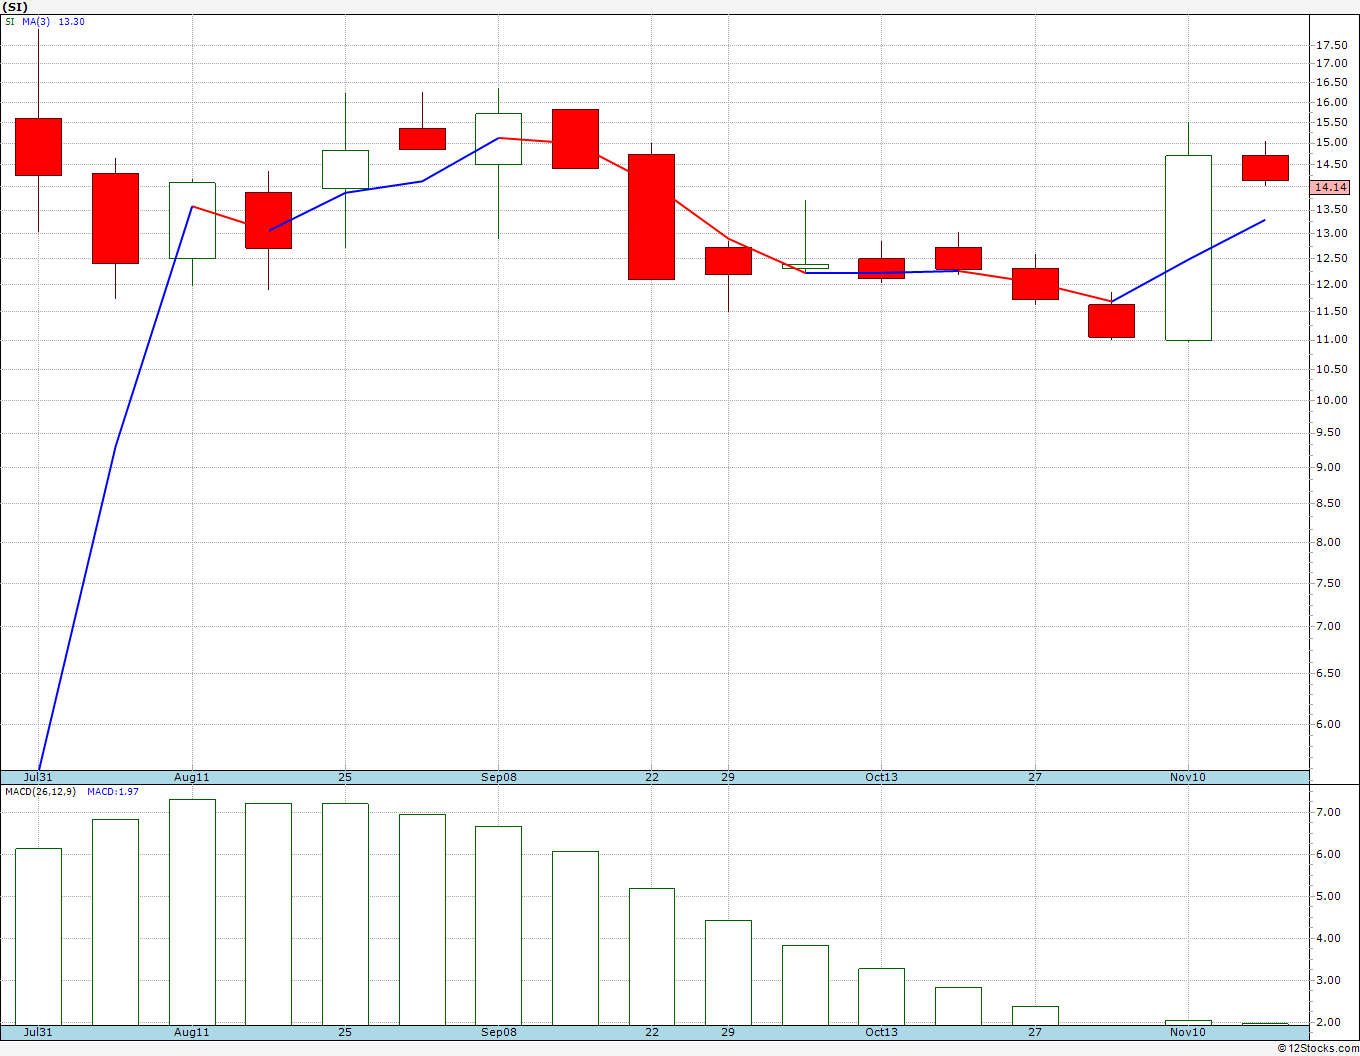Image resolution: width=1360 pixels, height=1056 pixels.
Task: Select the tall white Nov10 candlestick
Action: (1188, 248)
